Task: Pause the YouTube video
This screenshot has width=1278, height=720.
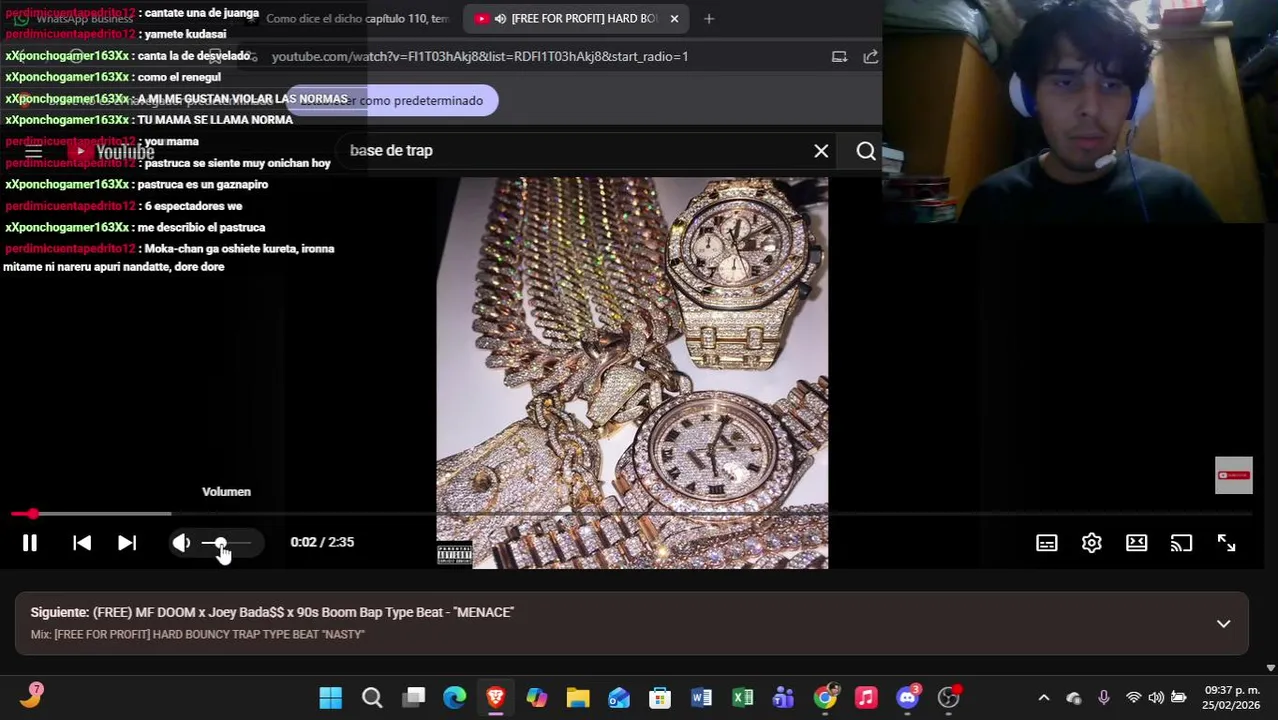Action: (29, 543)
